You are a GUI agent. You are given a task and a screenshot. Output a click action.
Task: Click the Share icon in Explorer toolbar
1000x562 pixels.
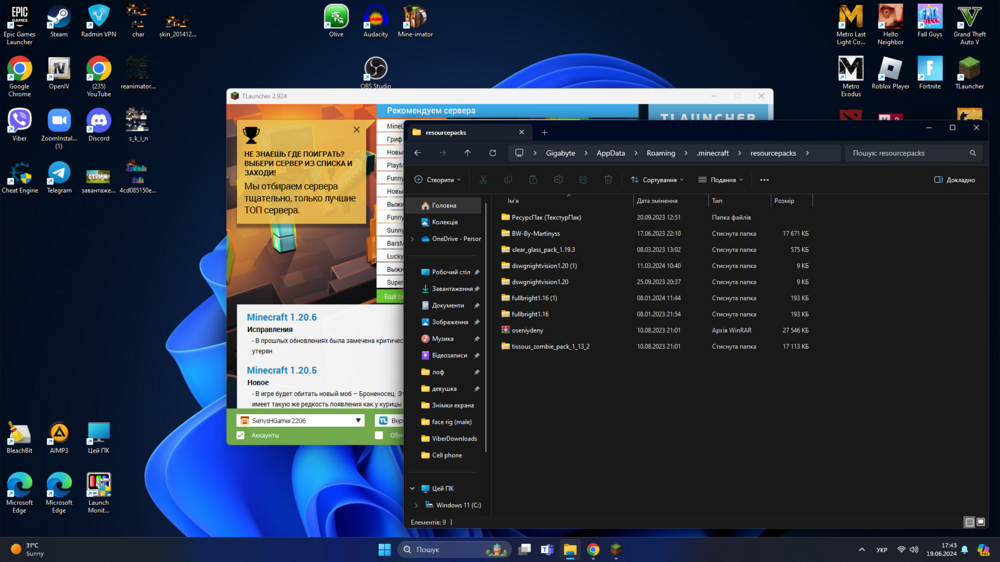(x=583, y=180)
